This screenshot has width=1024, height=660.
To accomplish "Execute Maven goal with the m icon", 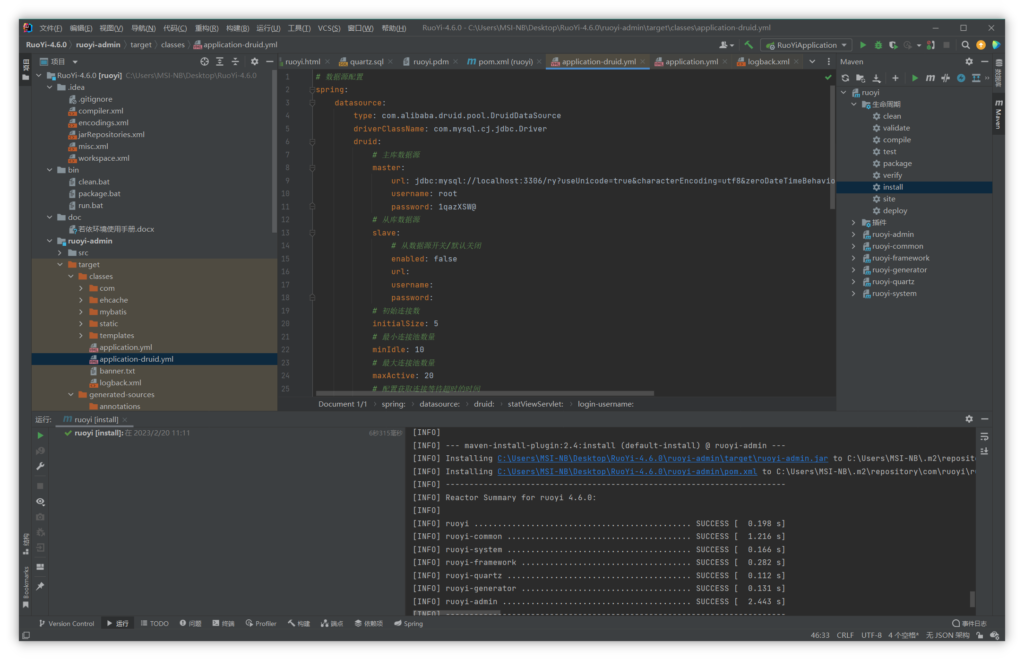I will (x=930, y=78).
